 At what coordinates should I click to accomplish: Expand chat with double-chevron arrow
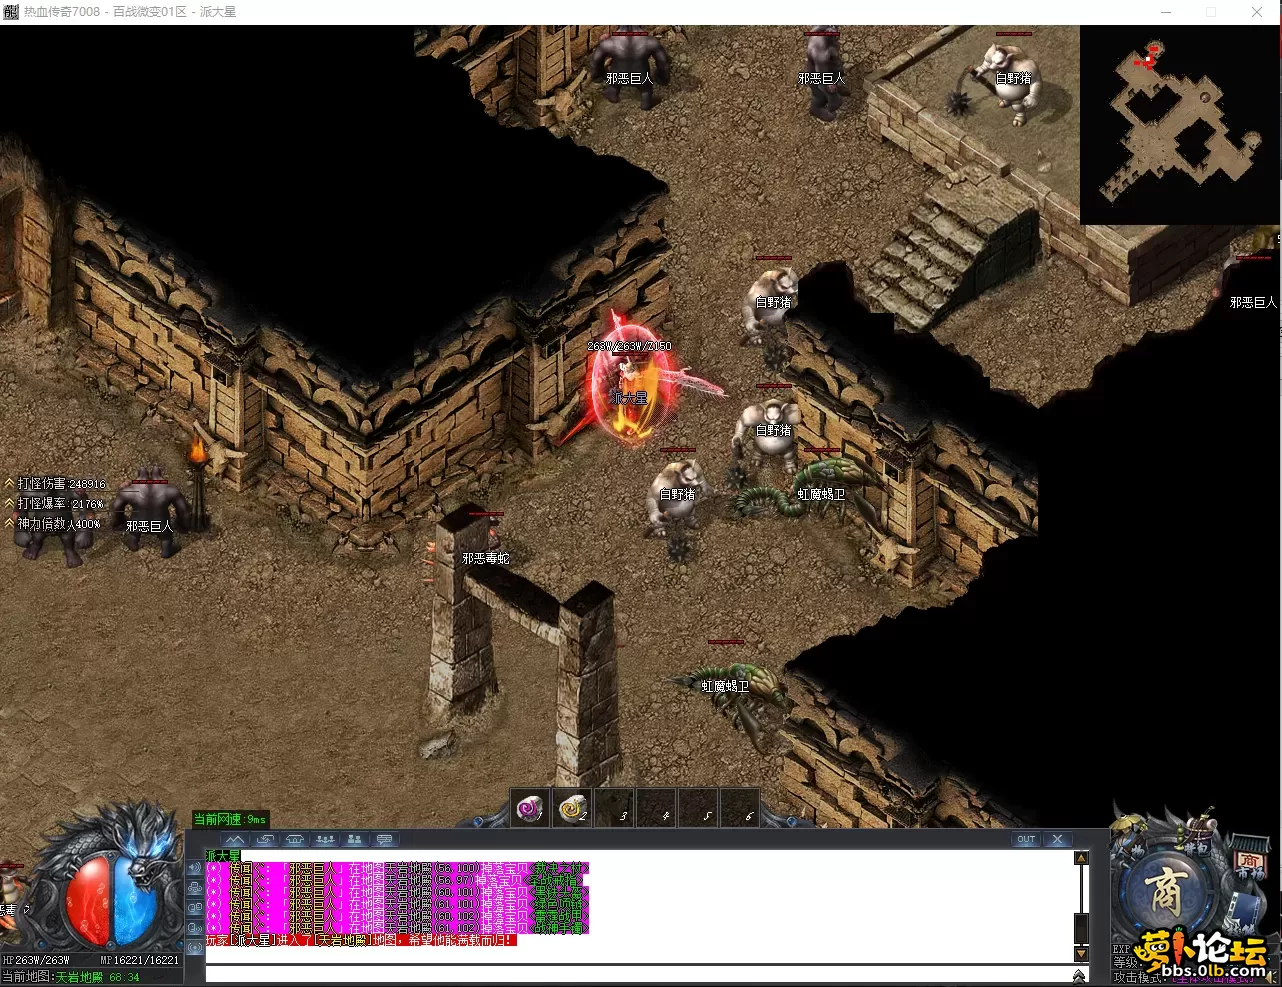pyautogui.click(x=1080, y=975)
